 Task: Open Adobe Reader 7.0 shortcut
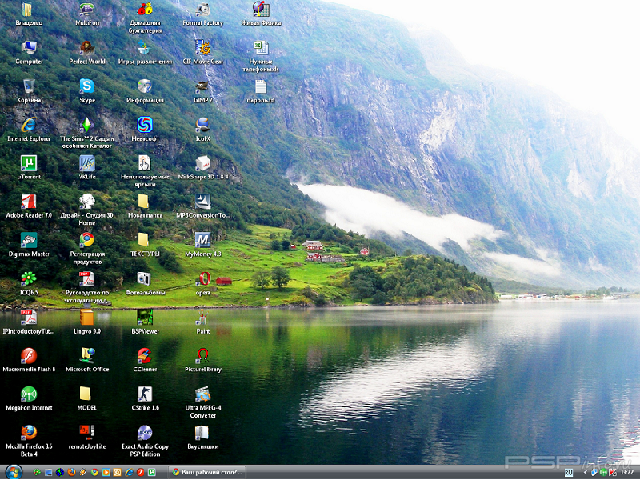click(28, 201)
